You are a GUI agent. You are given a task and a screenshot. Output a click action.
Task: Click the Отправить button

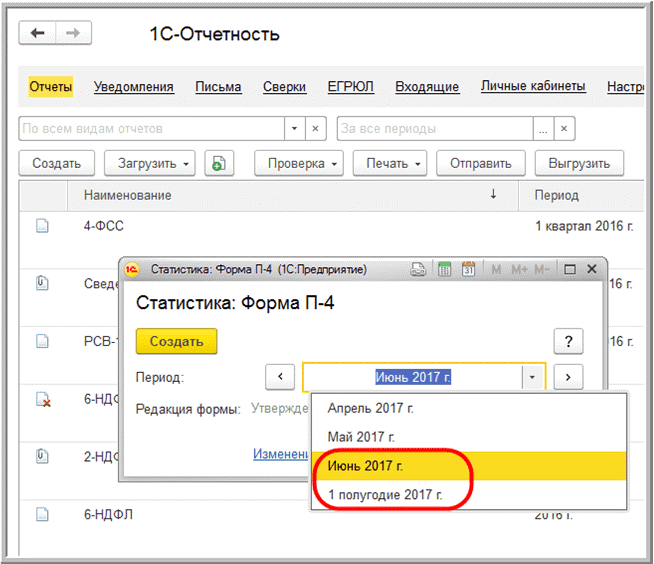[x=480, y=163]
